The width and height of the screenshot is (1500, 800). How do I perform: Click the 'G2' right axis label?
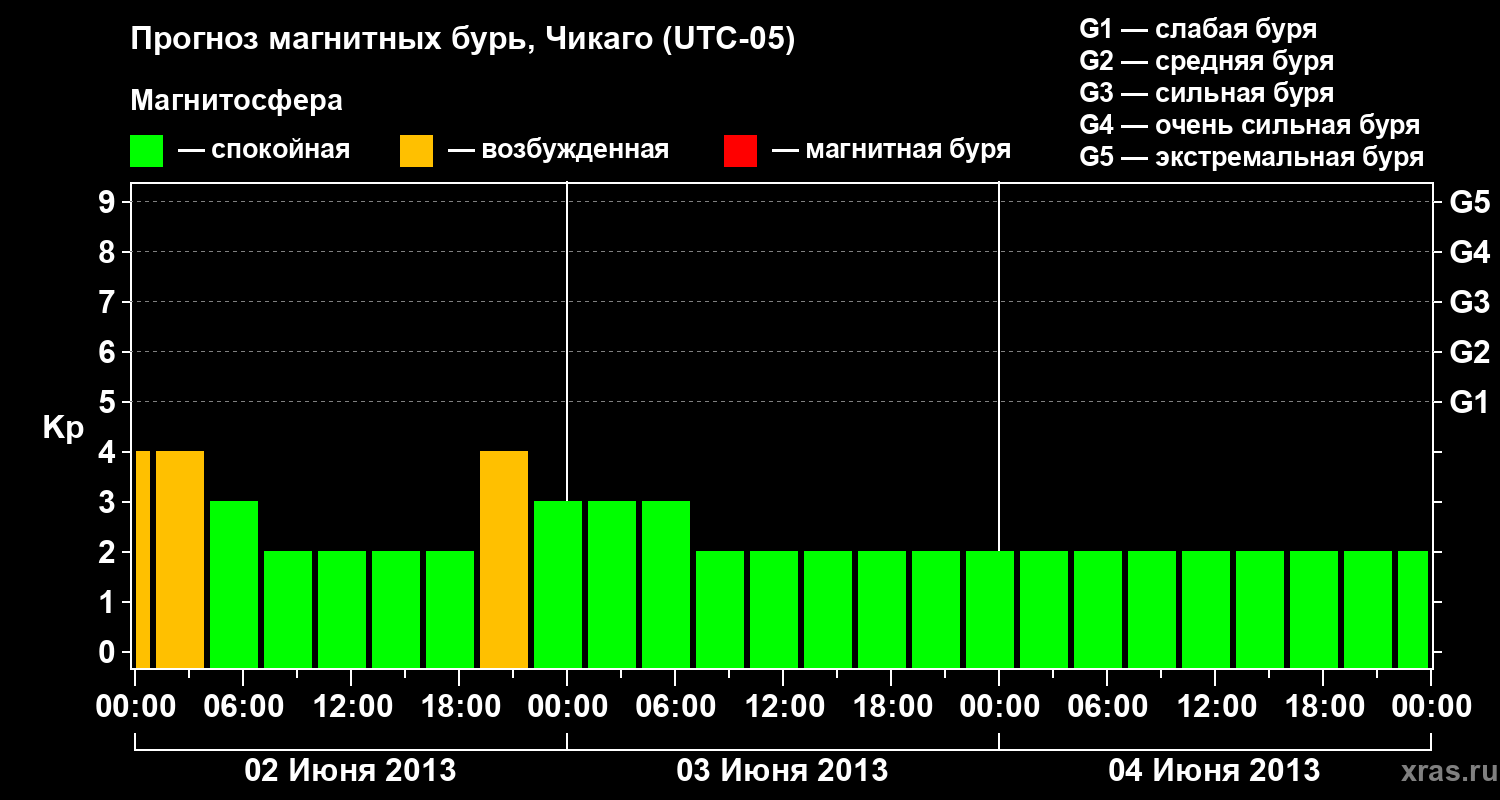(1469, 352)
